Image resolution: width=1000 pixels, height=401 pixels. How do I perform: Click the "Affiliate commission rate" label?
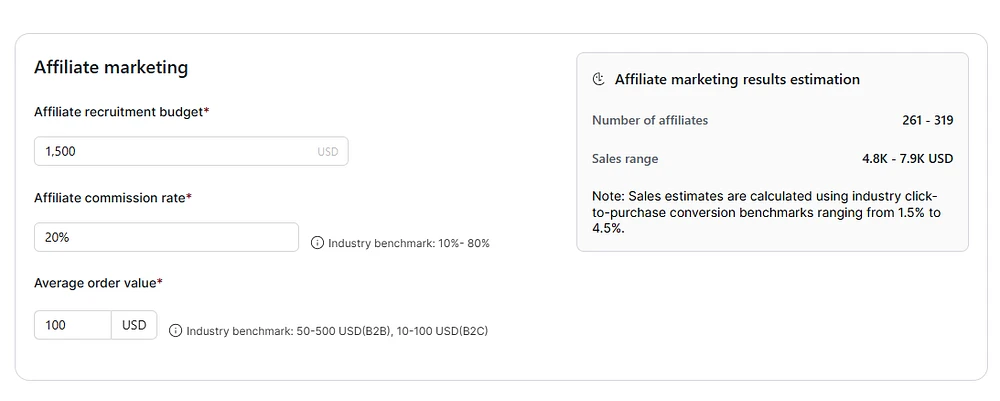(113, 198)
